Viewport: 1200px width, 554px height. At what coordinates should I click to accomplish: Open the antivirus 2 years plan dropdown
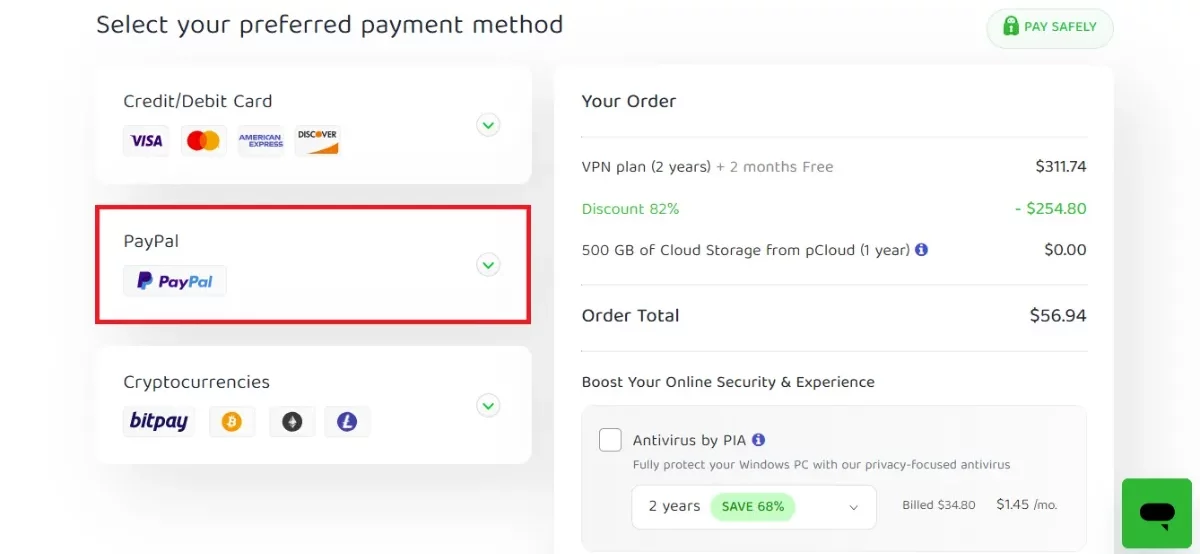754,507
